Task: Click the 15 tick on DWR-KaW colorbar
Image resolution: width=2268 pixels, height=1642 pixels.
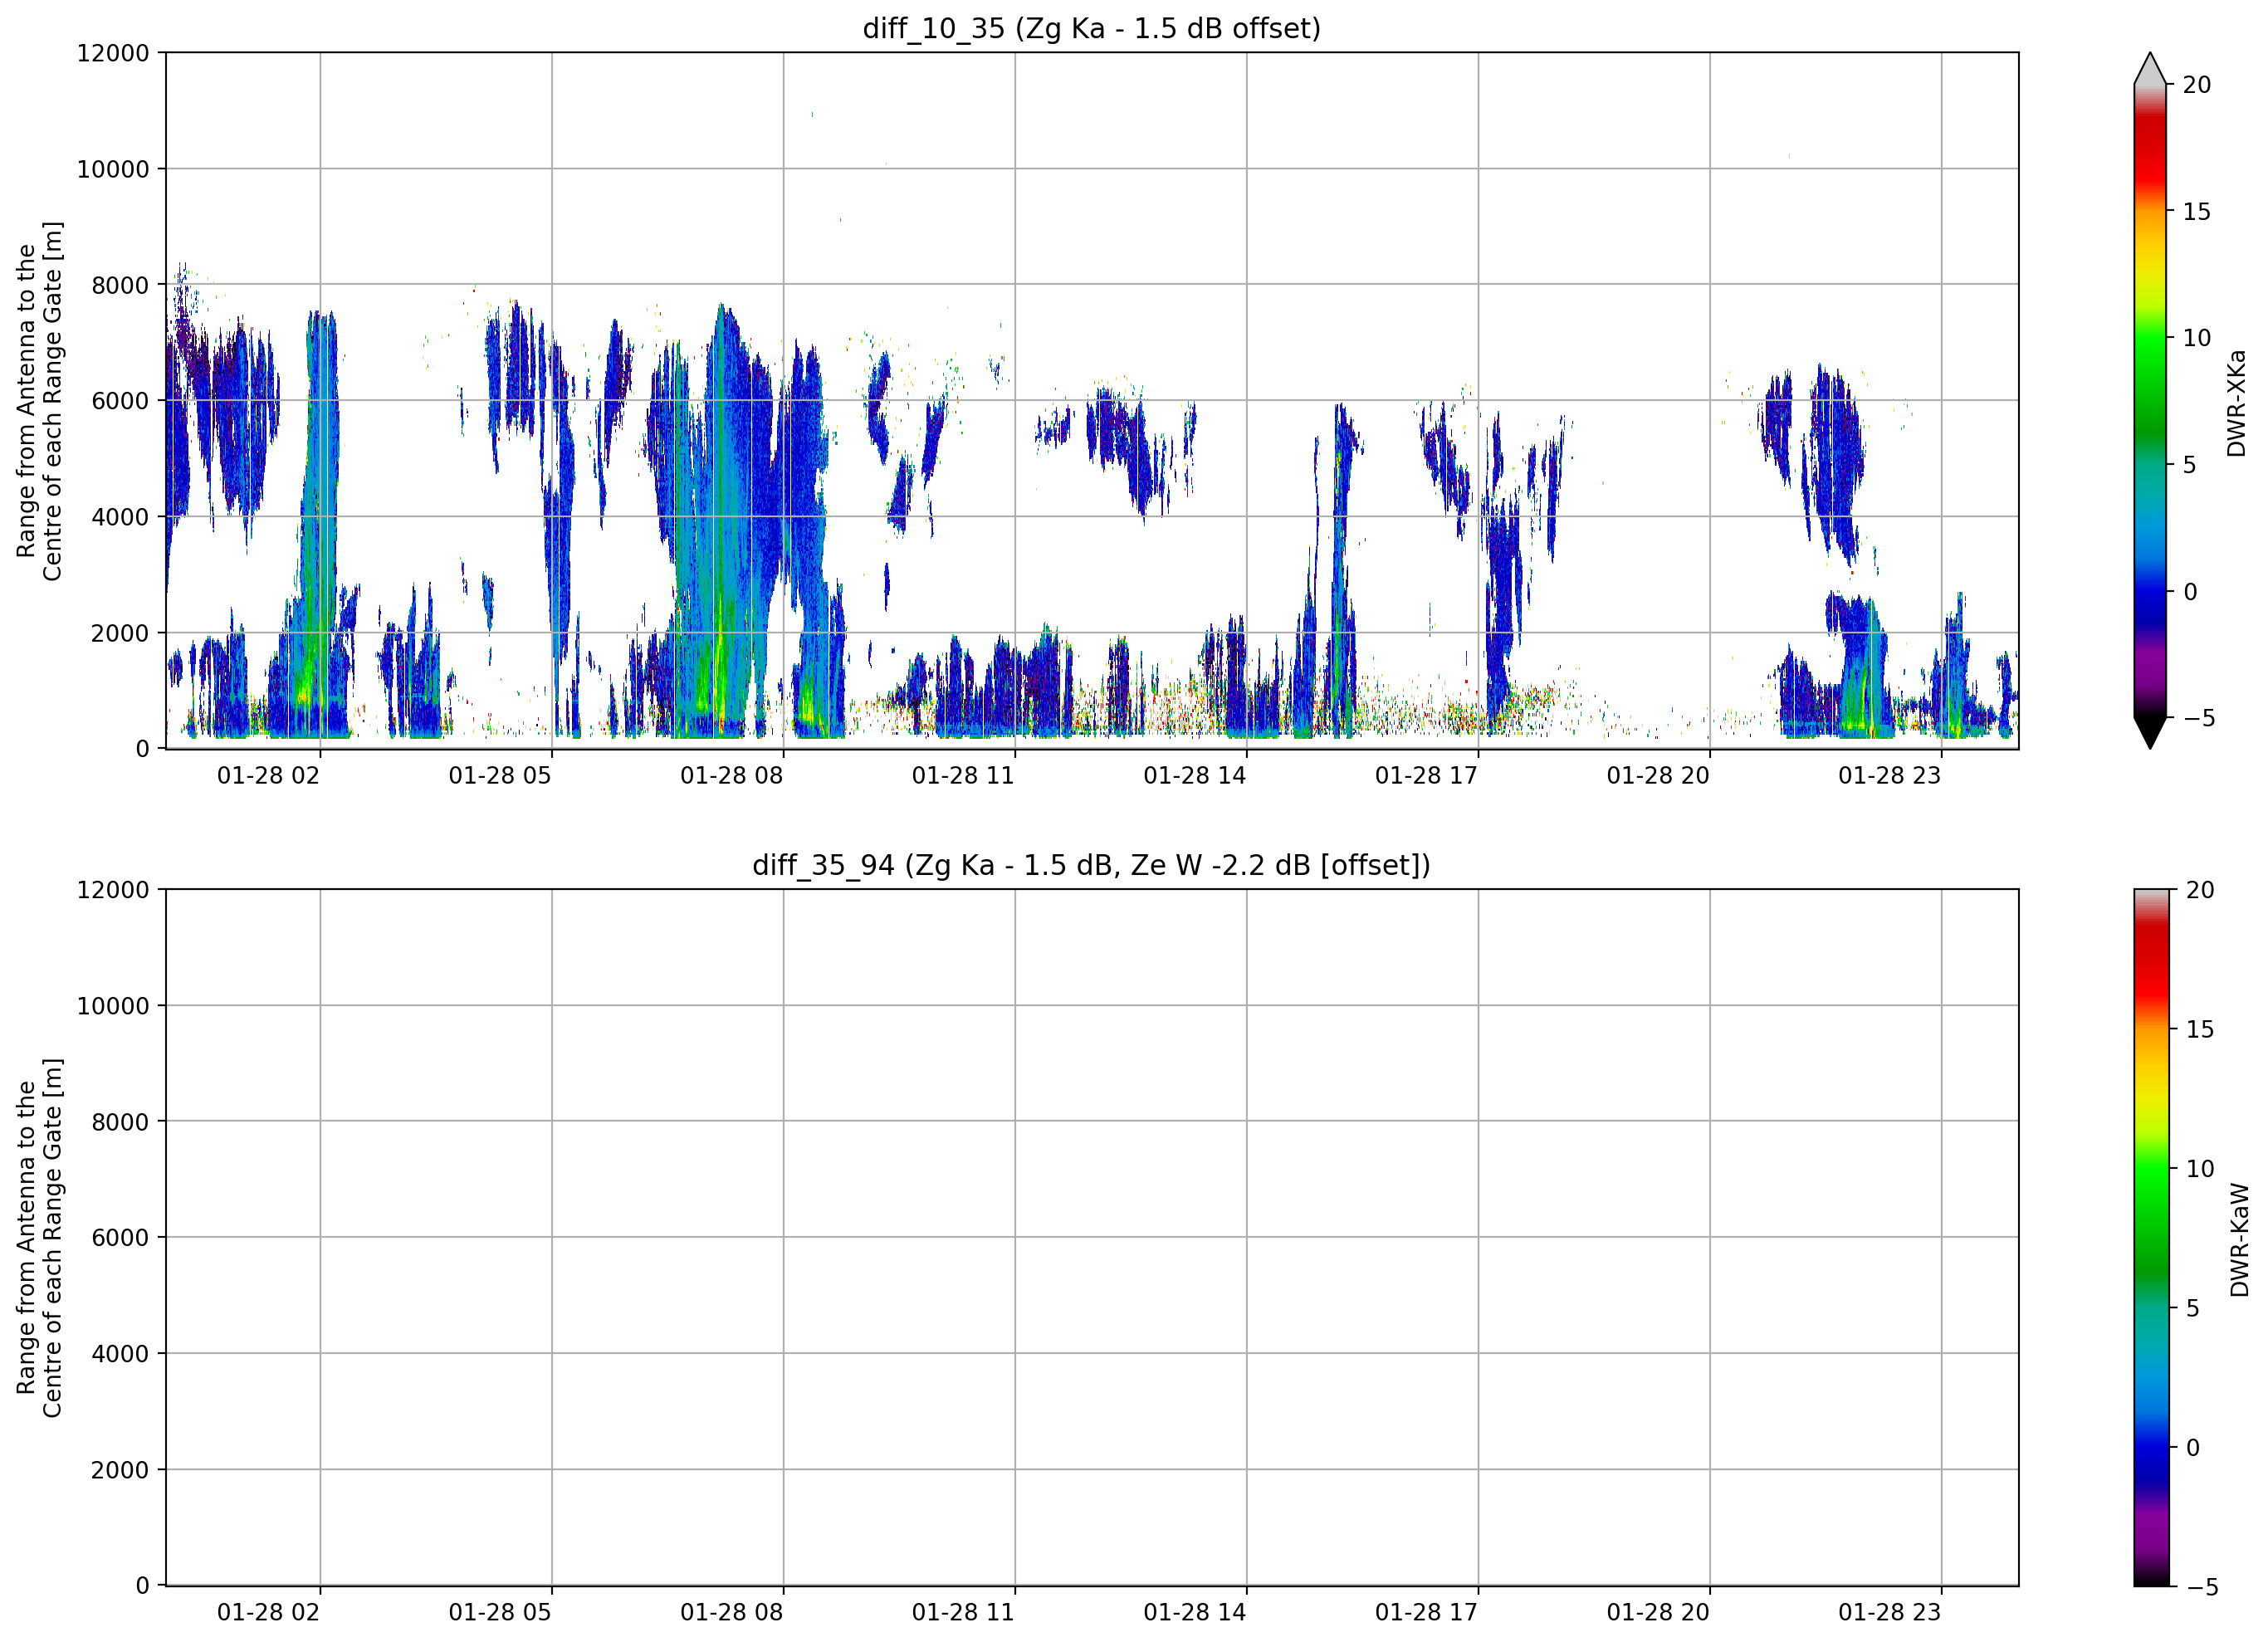Action: (2199, 1030)
